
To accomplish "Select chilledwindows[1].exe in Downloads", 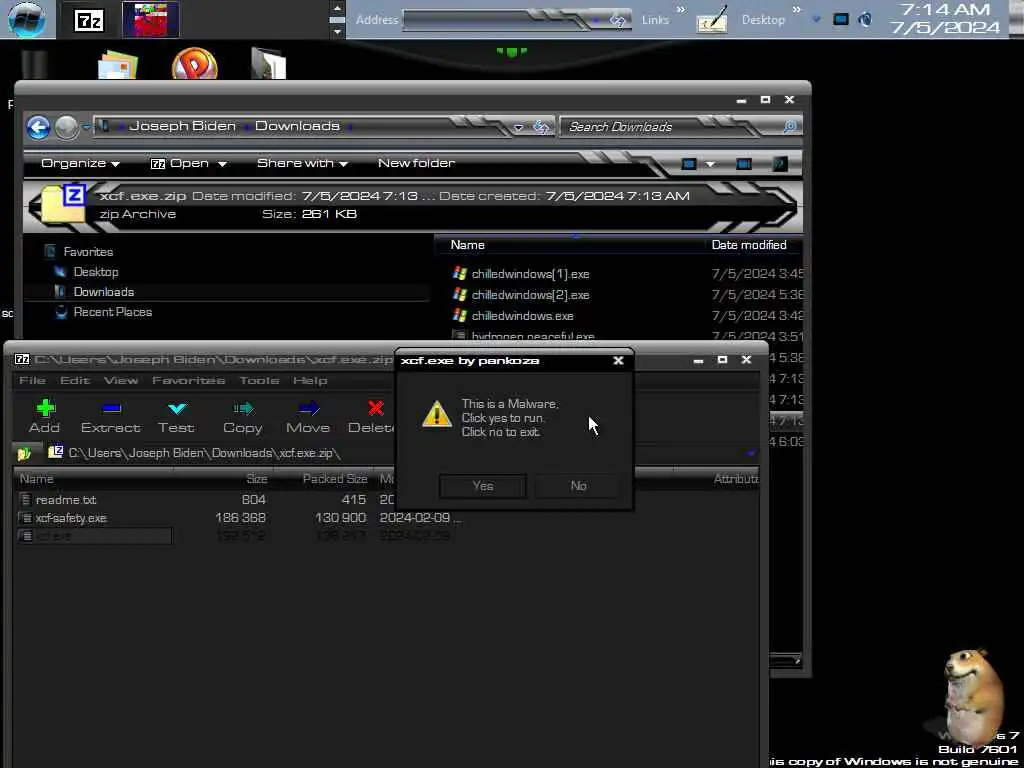I will pos(530,274).
